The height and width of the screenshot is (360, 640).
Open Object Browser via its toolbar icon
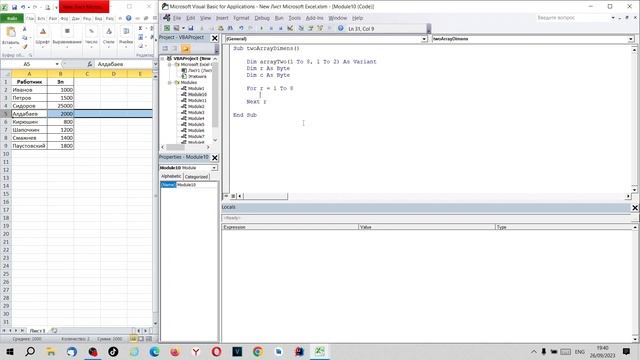coord(320,28)
